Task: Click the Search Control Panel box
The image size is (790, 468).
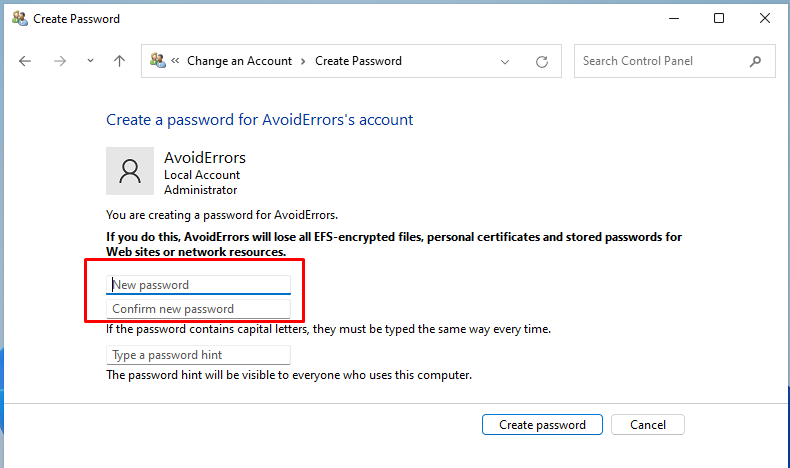Action: pos(663,61)
